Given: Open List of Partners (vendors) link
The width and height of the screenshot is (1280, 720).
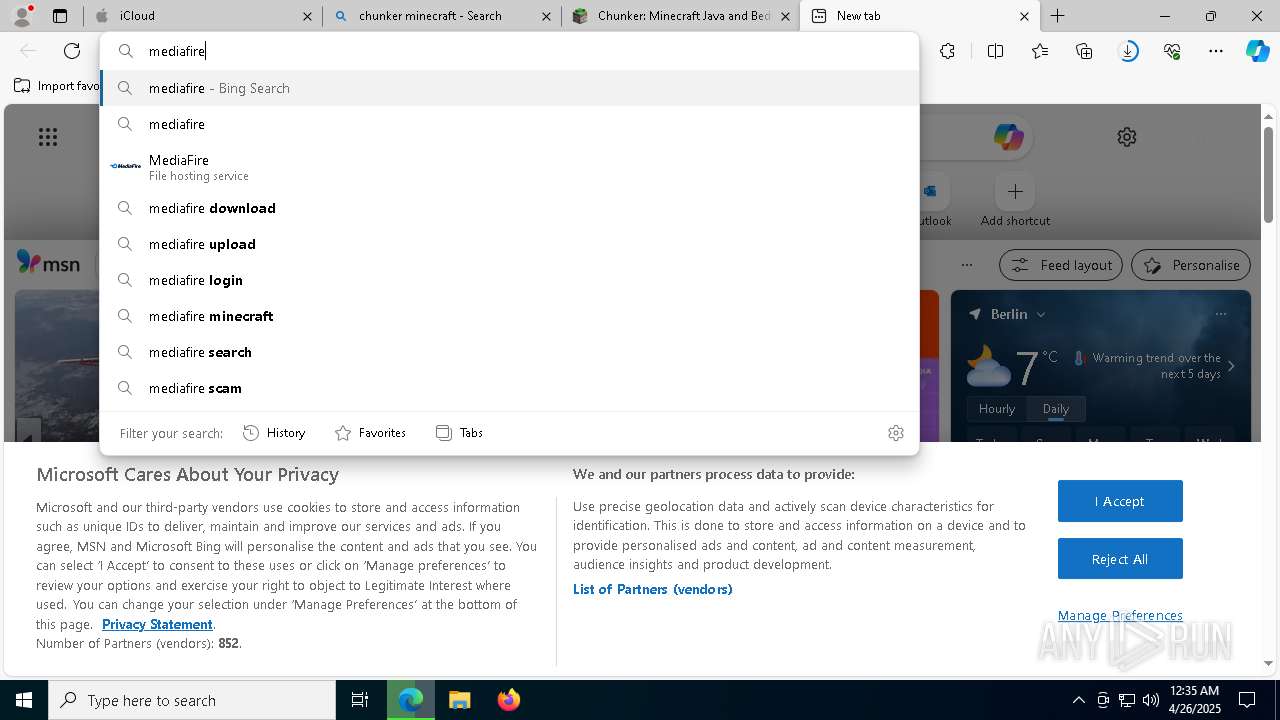Looking at the screenshot, I should (x=653, y=589).
